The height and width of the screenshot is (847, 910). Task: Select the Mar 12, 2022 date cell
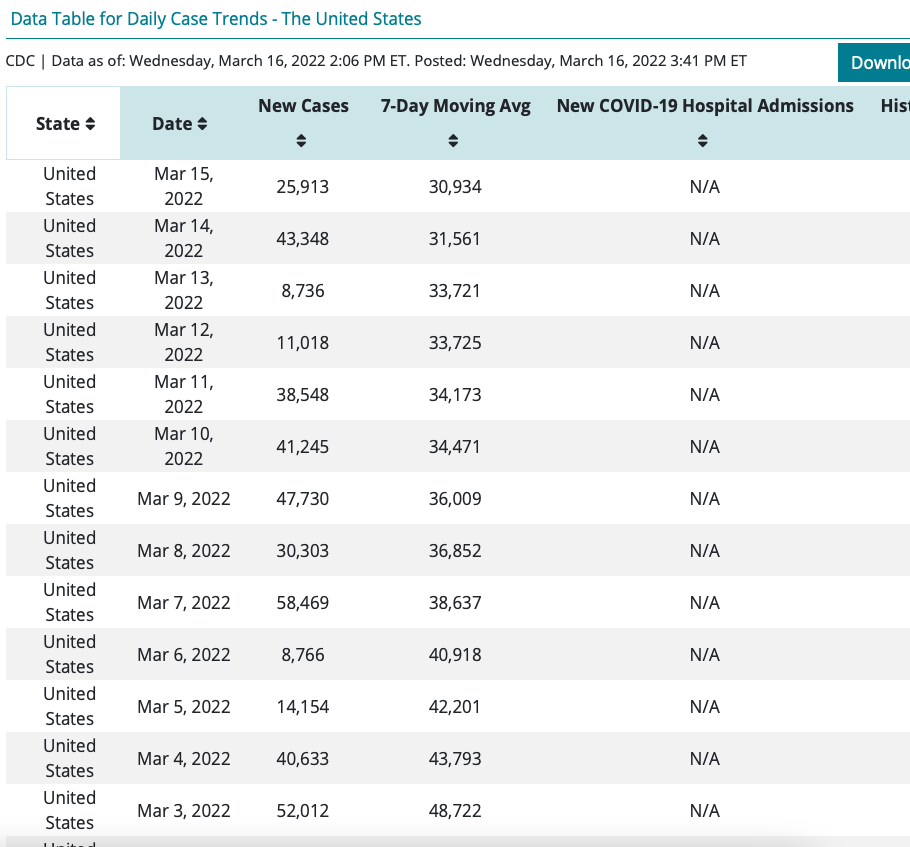click(x=184, y=342)
